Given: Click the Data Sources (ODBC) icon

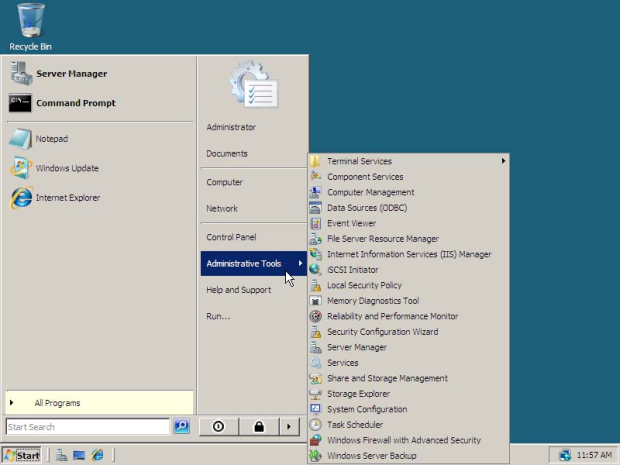Looking at the screenshot, I should [x=315, y=208].
